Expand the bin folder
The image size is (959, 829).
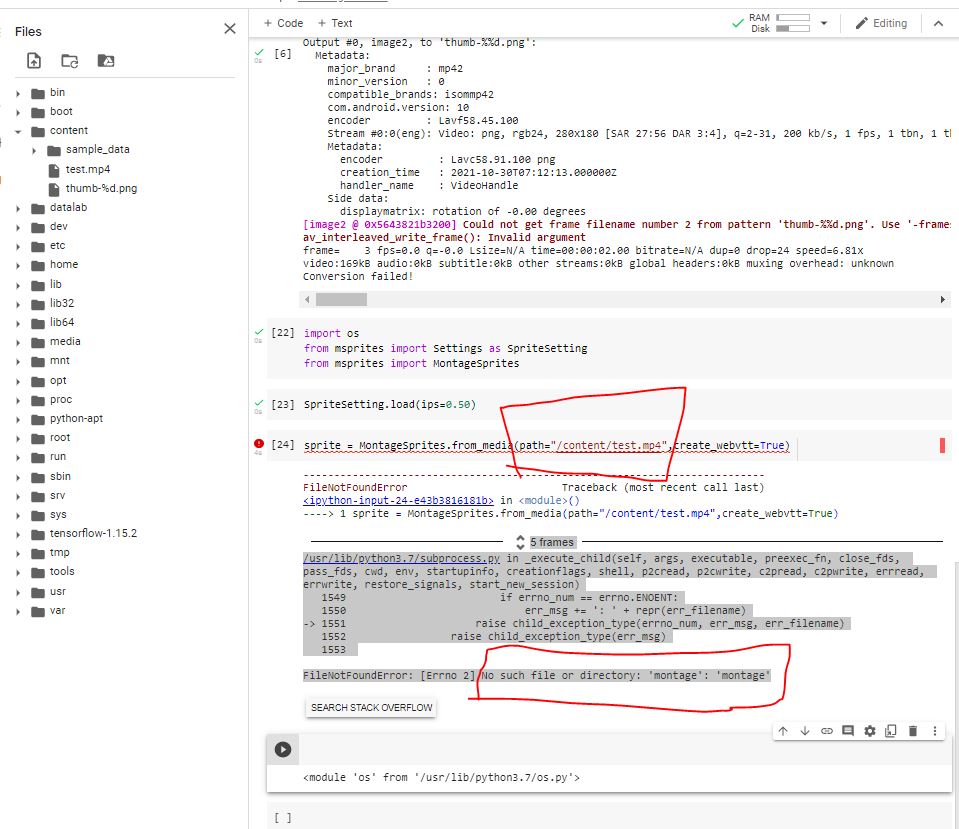(x=18, y=93)
